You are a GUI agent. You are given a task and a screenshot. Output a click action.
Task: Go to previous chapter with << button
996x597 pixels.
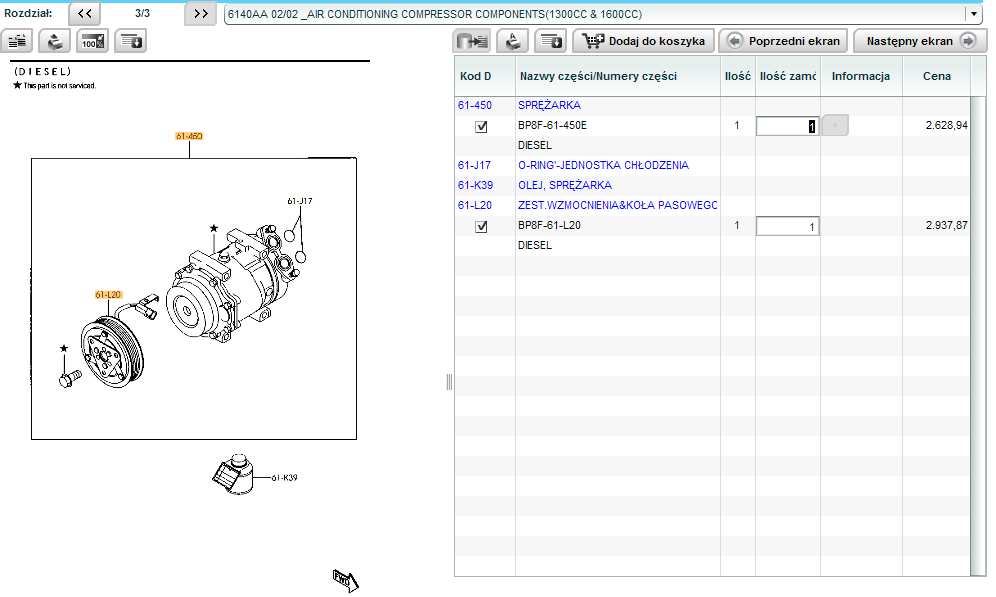[84, 13]
